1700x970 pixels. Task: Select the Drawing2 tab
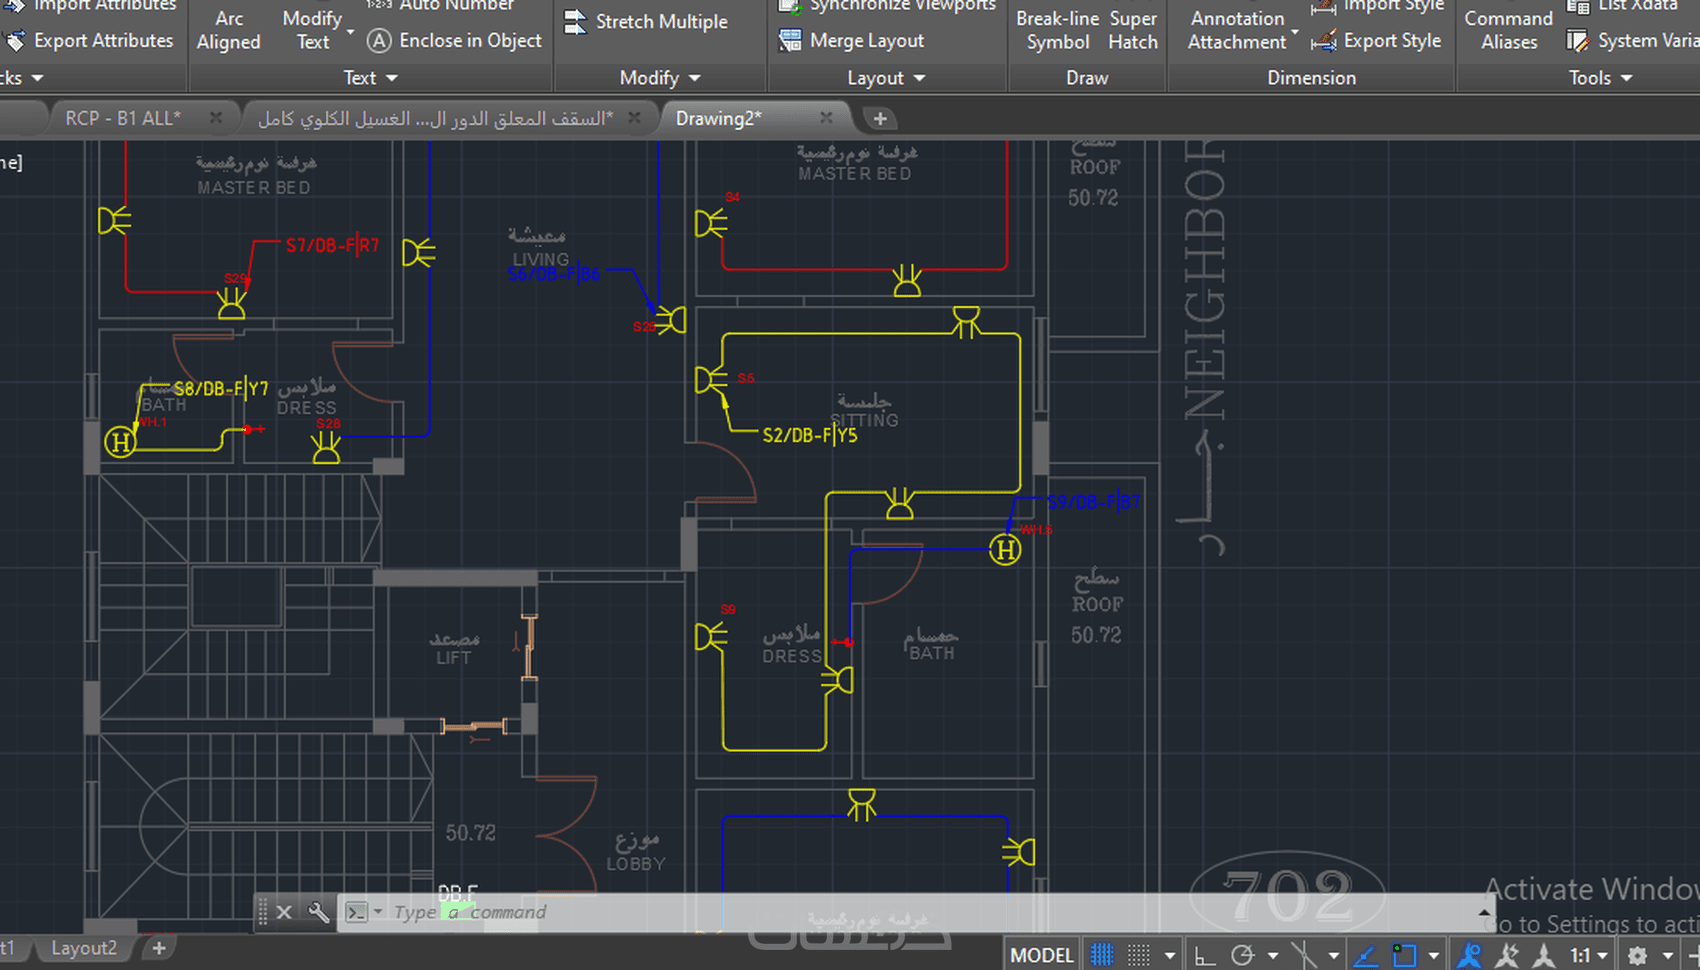click(x=718, y=118)
